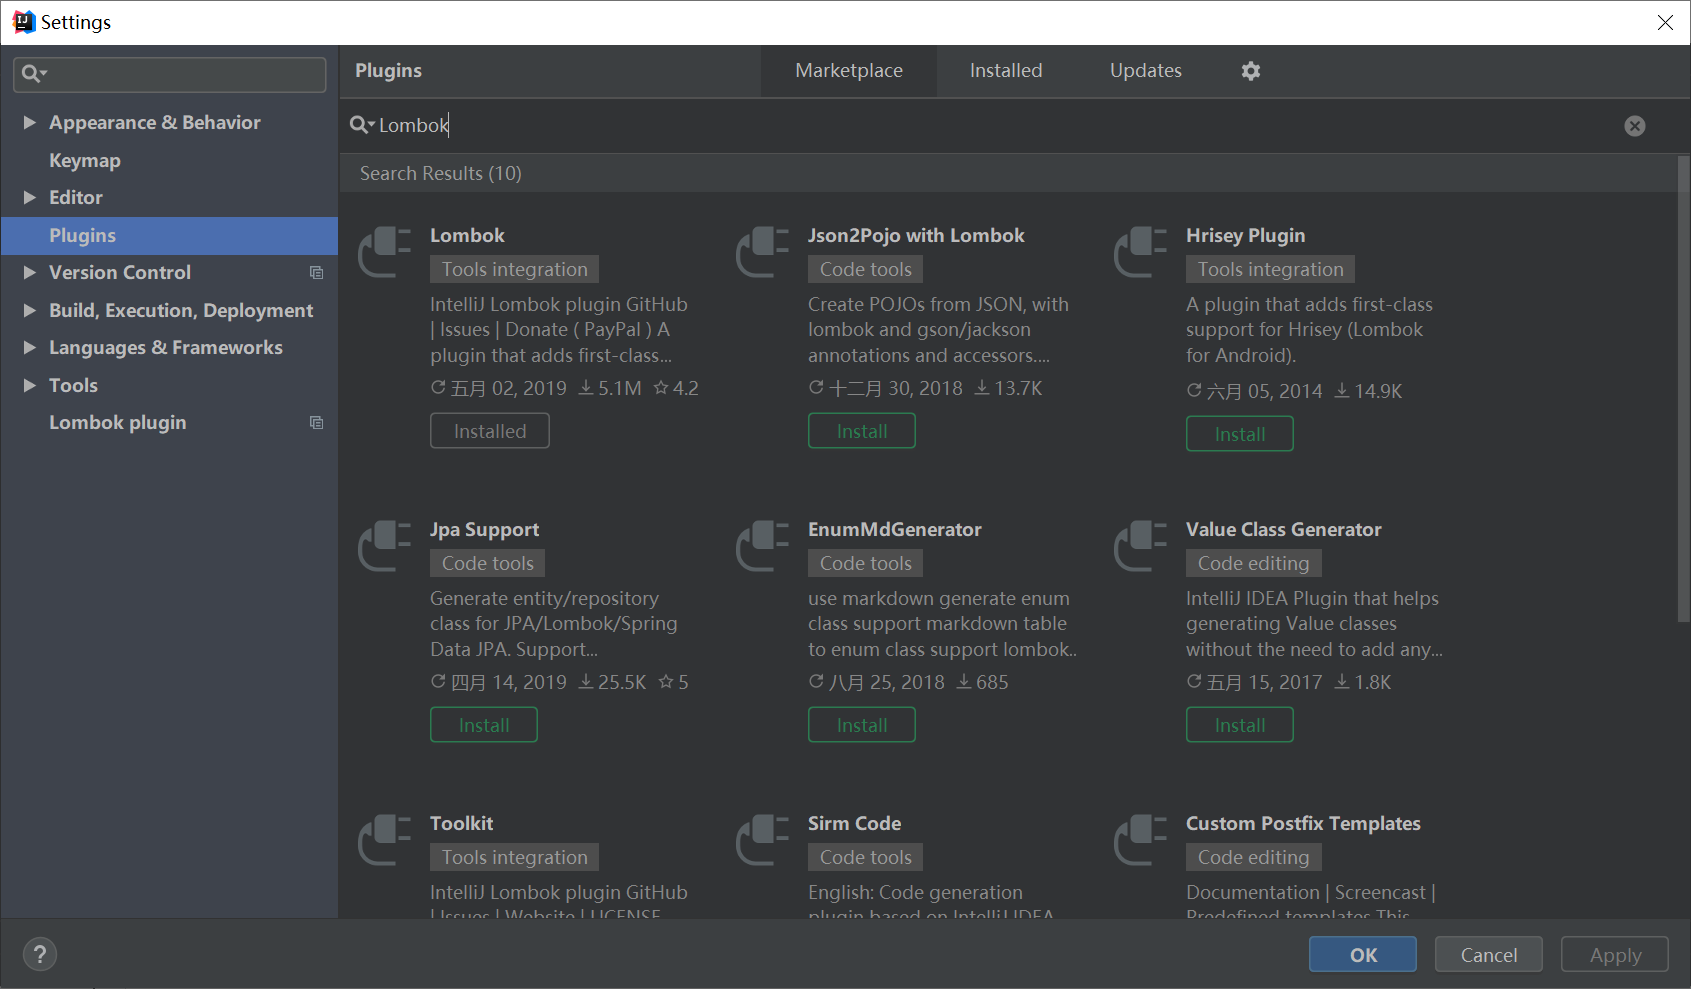This screenshot has height=989, width=1691.
Task: Select Plugins in the settings tree
Action: (169, 235)
